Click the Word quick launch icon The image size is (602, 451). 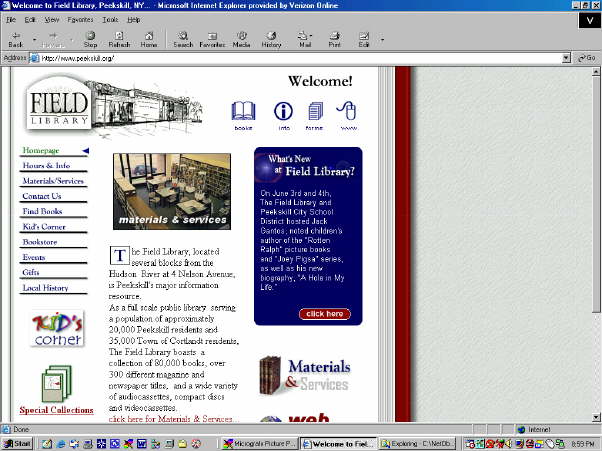coord(142,444)
